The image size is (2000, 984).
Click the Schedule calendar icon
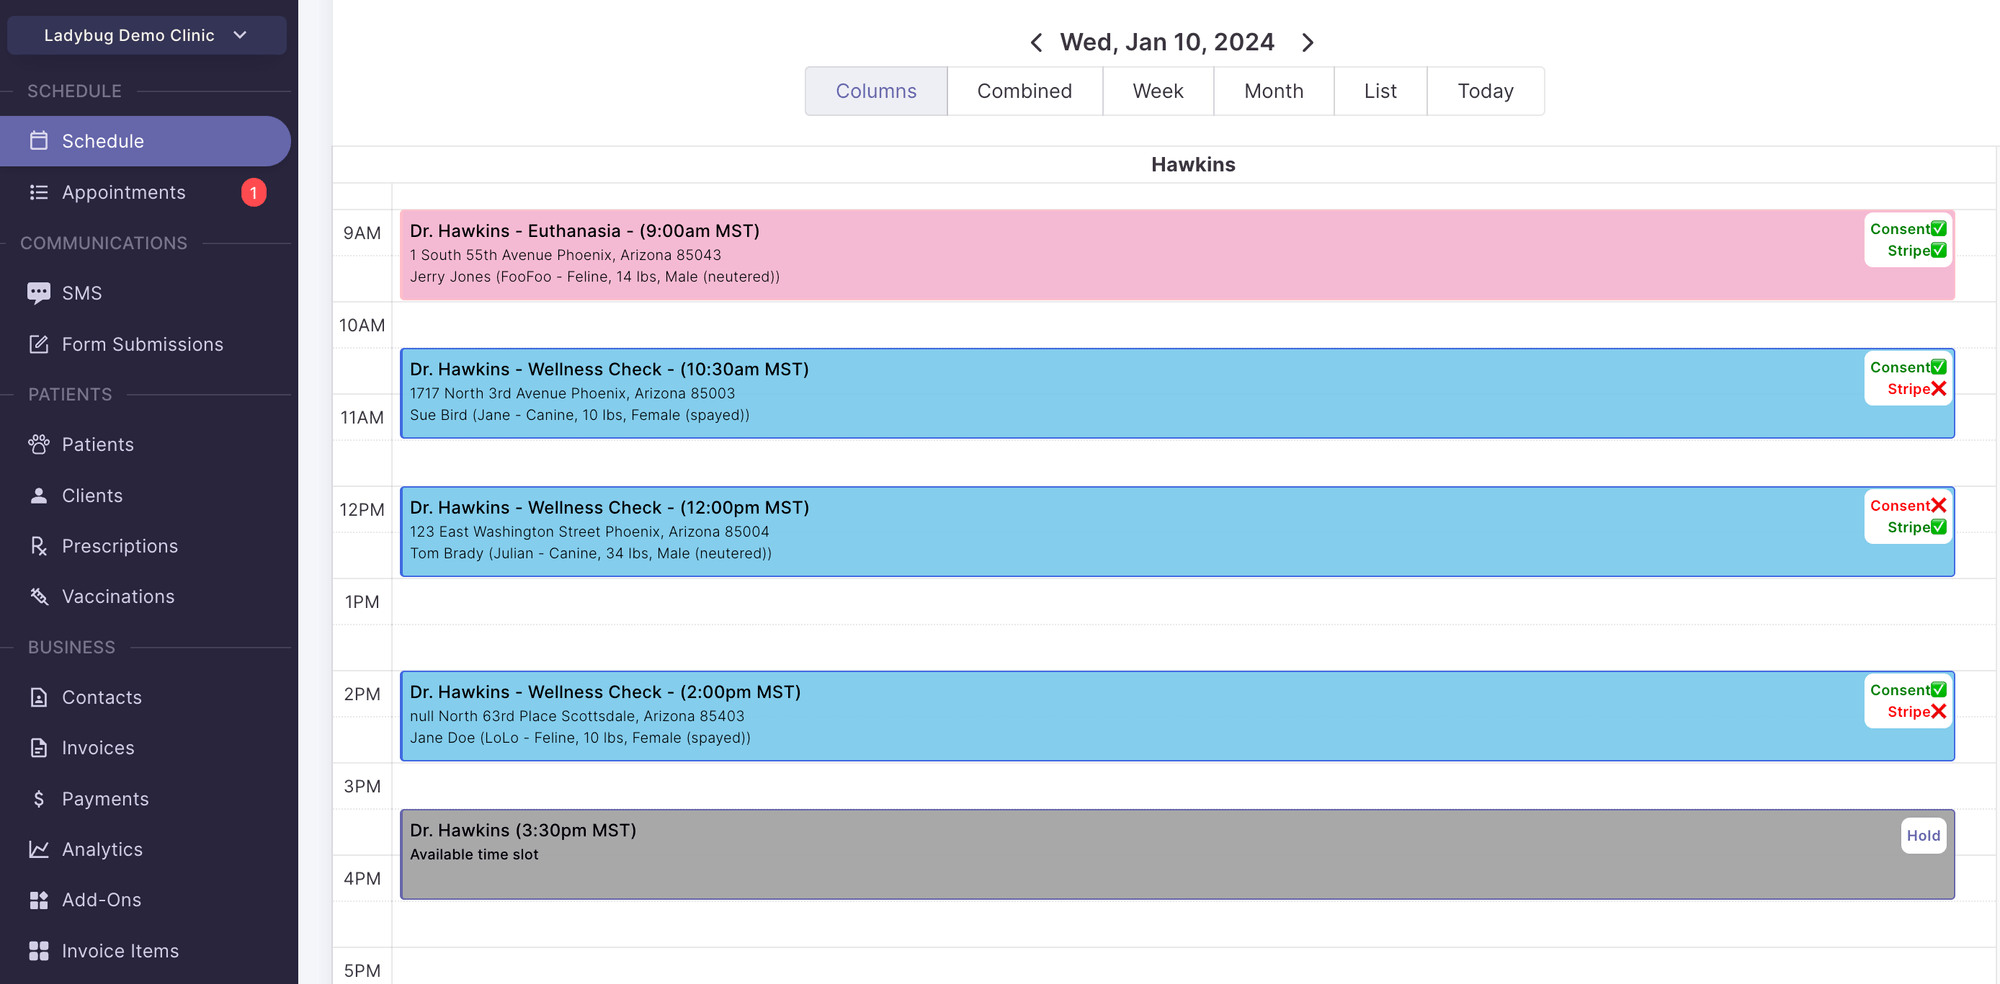[39, 141]
